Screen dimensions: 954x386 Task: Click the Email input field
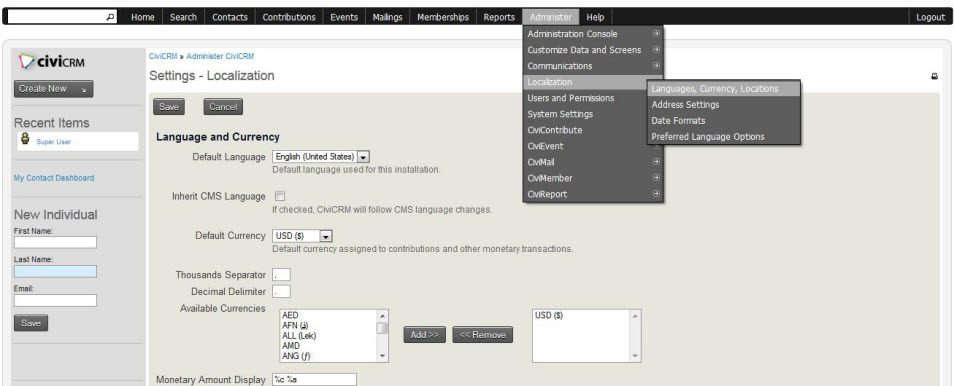(55, 301)
